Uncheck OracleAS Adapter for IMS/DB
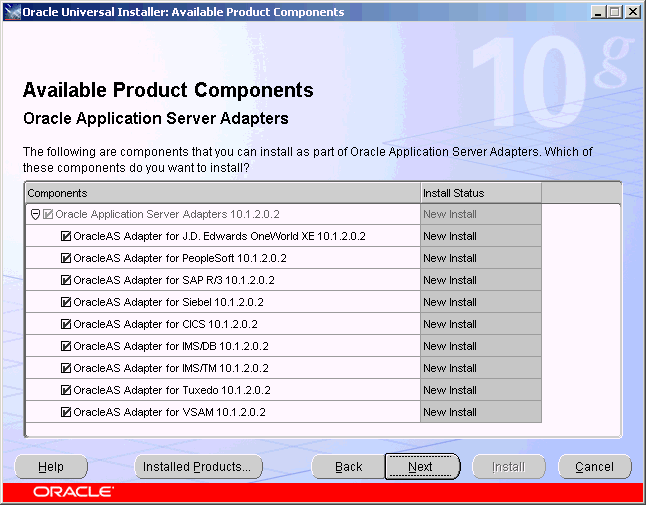This screenshot has height=505, width=646. [66, 346]
